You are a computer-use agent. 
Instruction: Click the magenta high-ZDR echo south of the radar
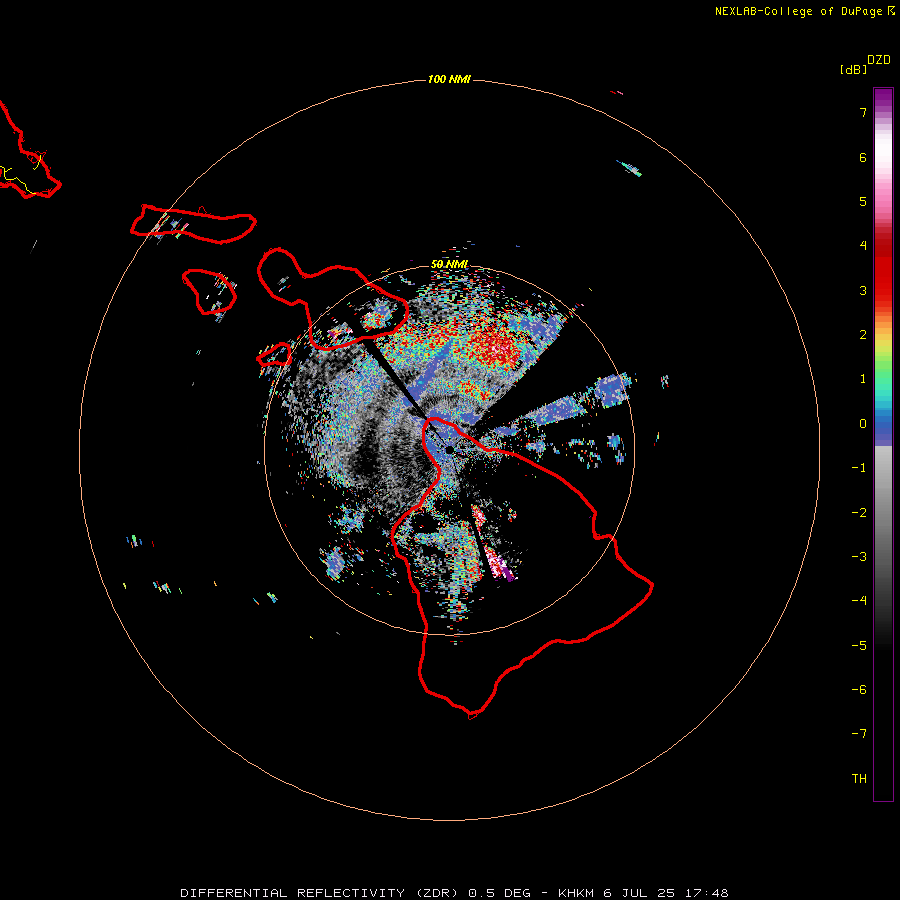pyautogui.click(x=499, y=564)
